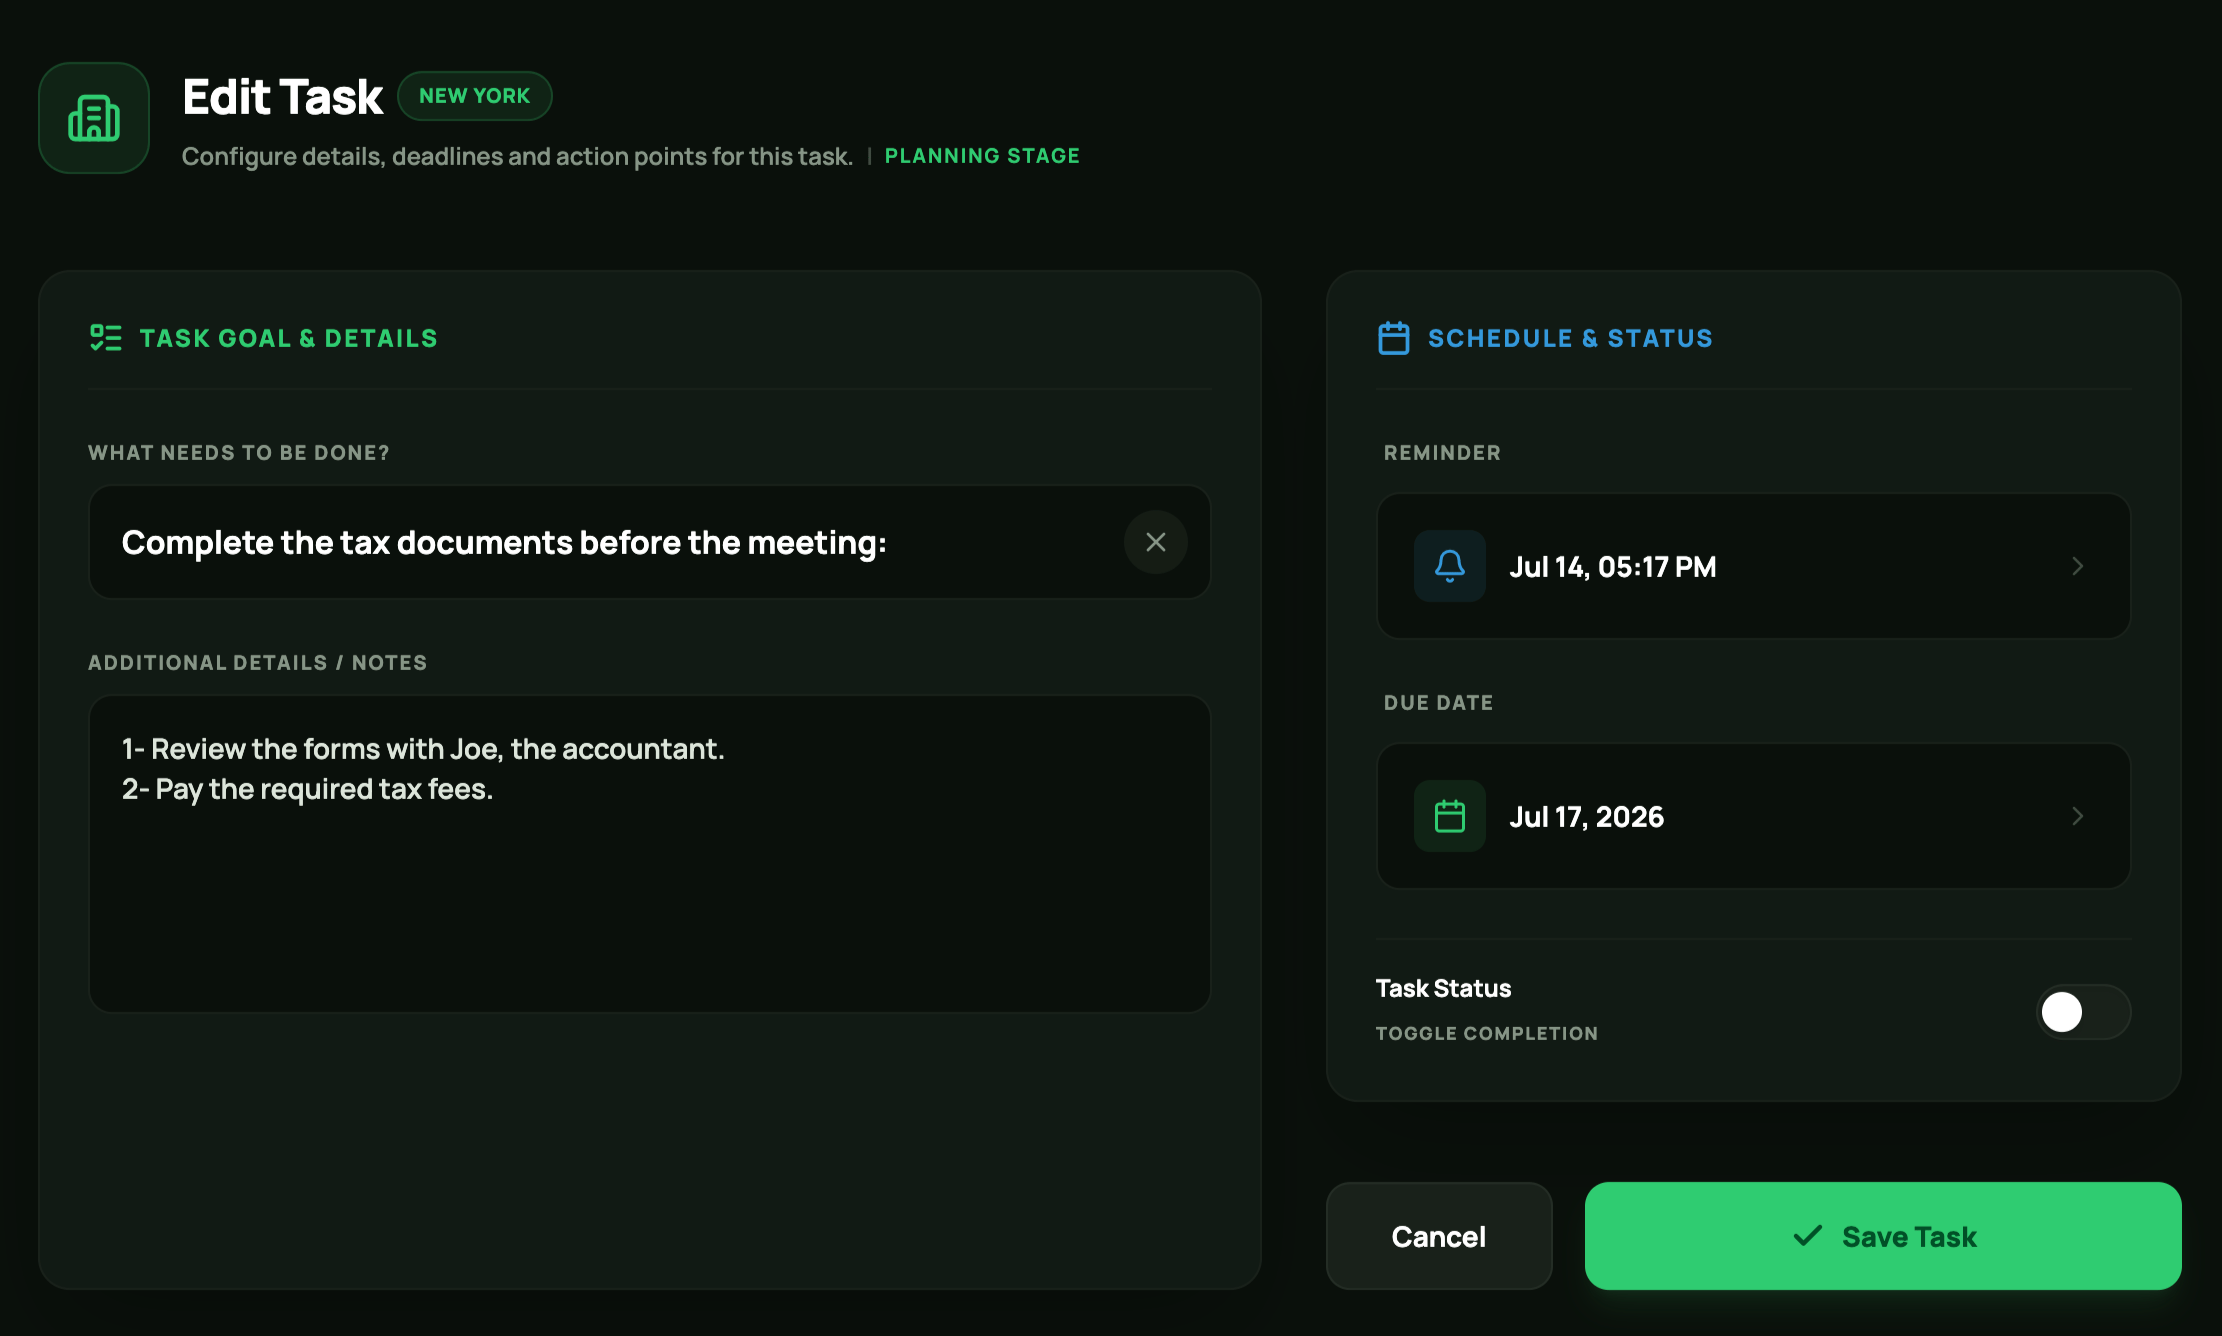
Task: Click the 'WHAT NEEDS TO BE DONE?' label
Action: pos(239,453)
